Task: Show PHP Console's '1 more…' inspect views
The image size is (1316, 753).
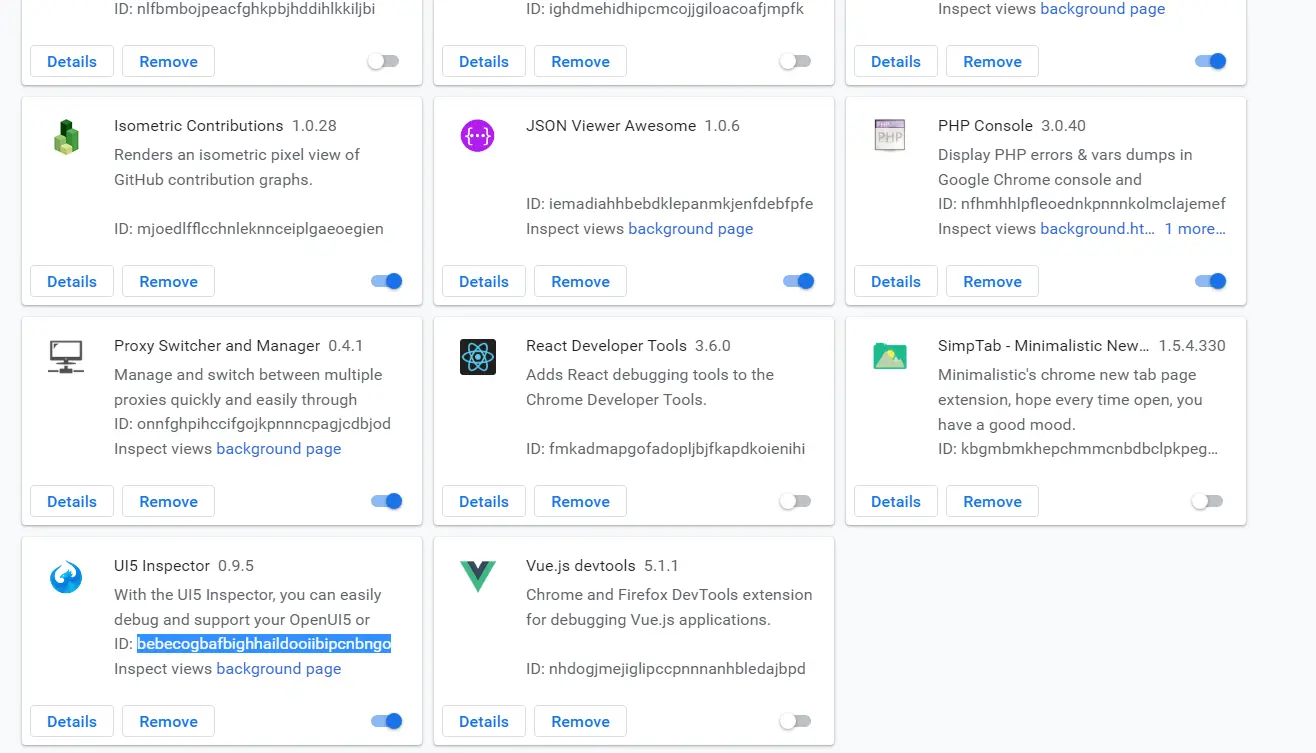Action: click(x=1195, y=229)
